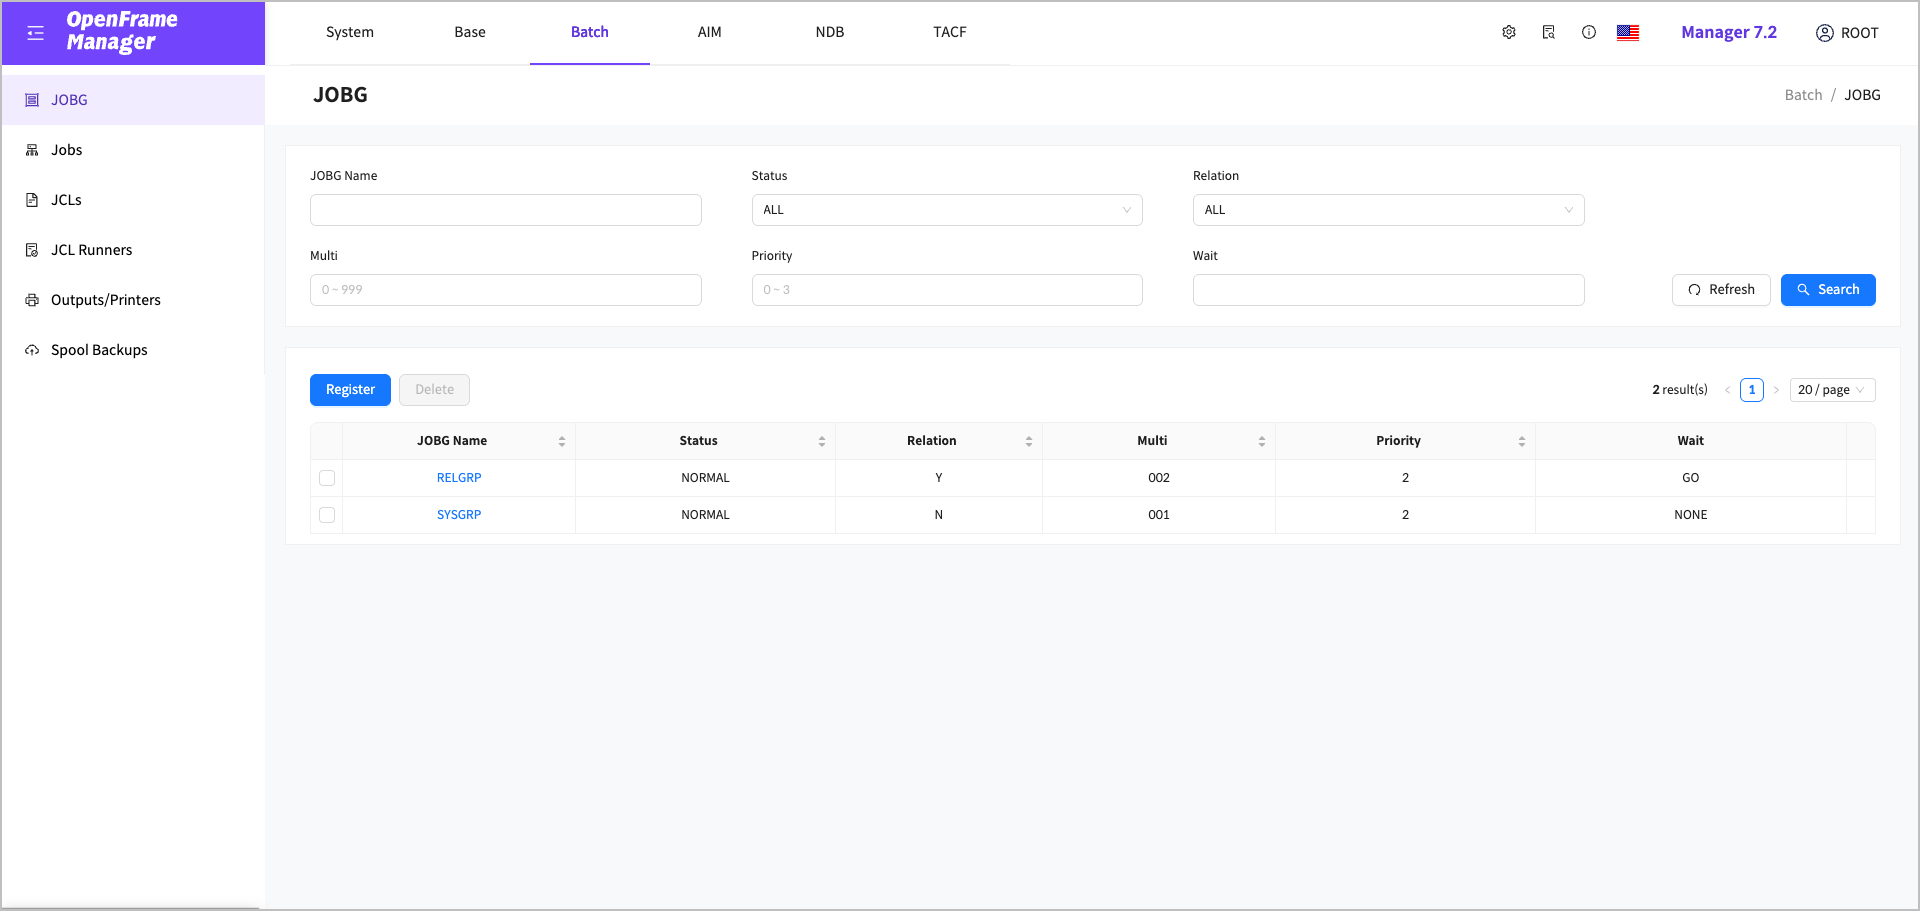
Task: Click the Outputs/Printers printer icon
Action: click(32, 300)
